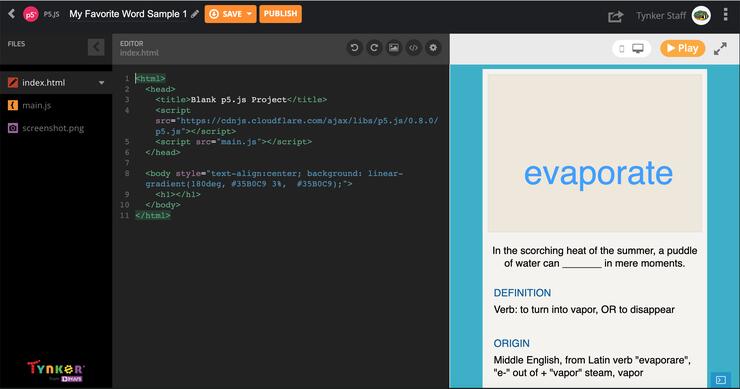Open editor settings with the gear icon
Image resolution: width=740 pixels, height=389 pixels.
coord(433,48)
